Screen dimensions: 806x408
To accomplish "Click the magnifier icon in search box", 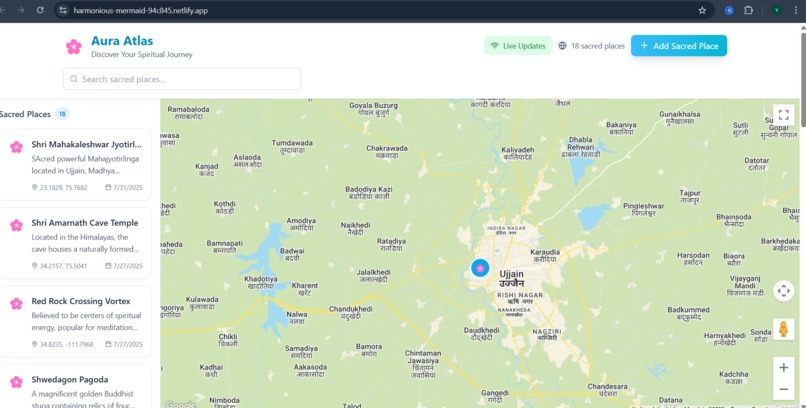I will pyautogui.click(x=74, y=79).
